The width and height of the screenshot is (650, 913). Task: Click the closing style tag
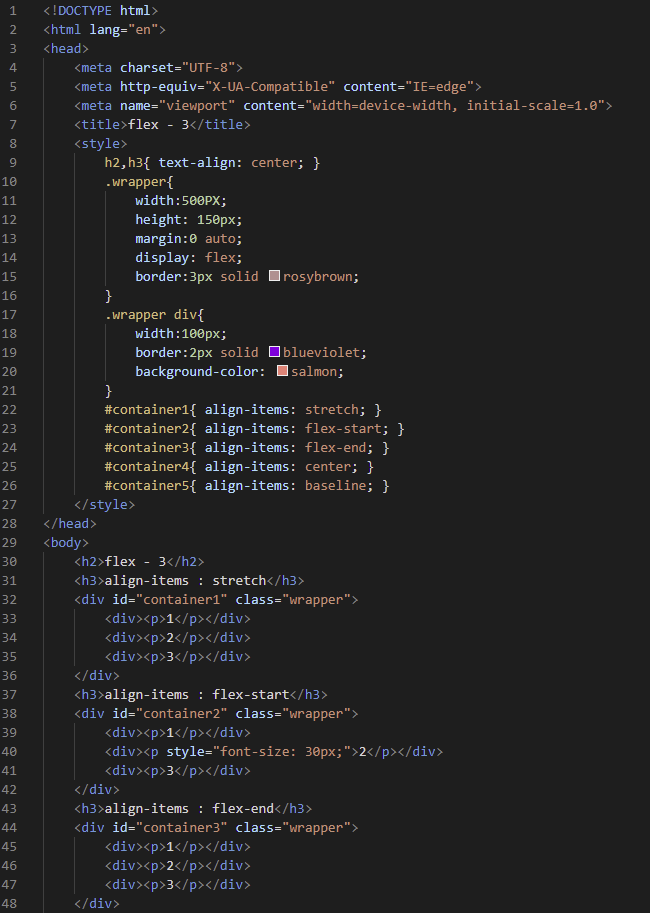tap(104, 504)
